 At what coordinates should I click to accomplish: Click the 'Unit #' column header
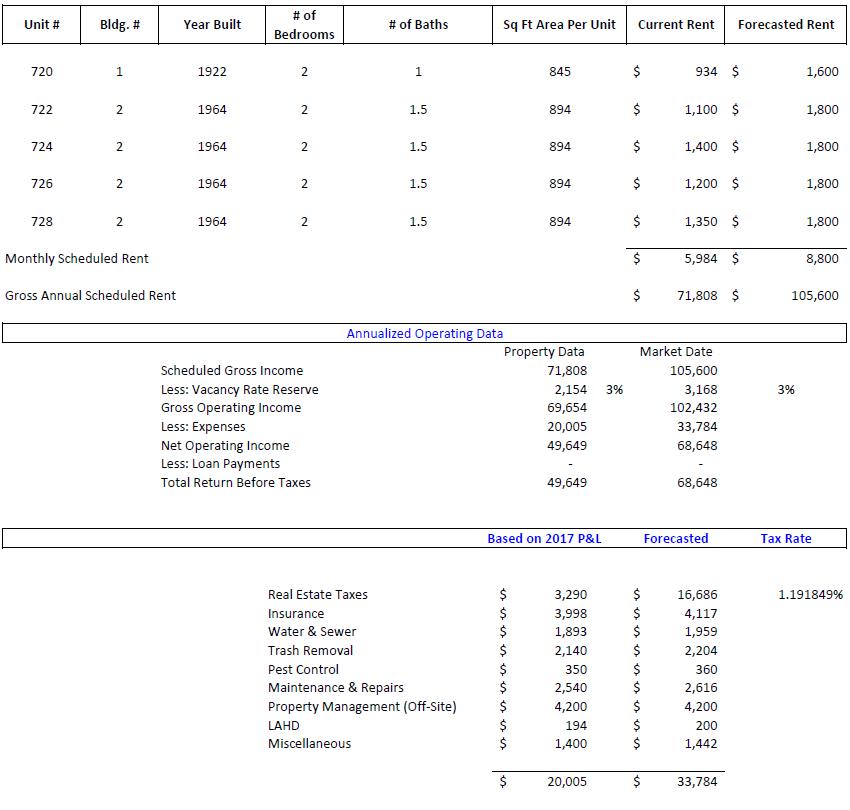click(42, 24)
